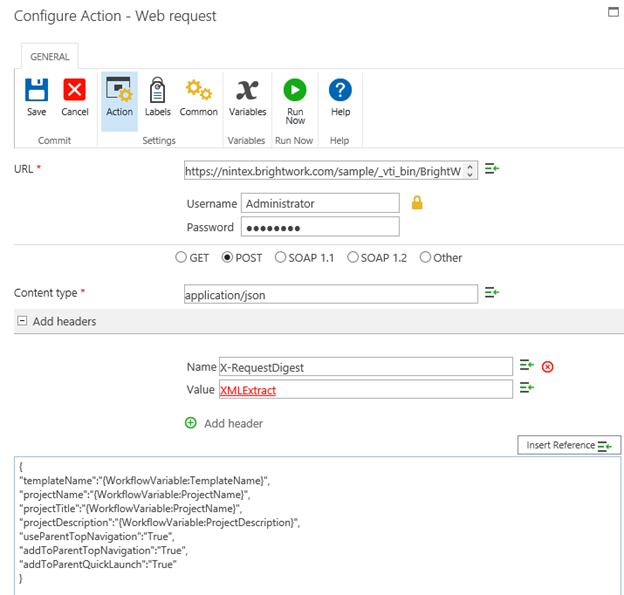The height and width of the screenshot is (595, 624).
Task: Click the "templateName" line in body
Action: 144,480
